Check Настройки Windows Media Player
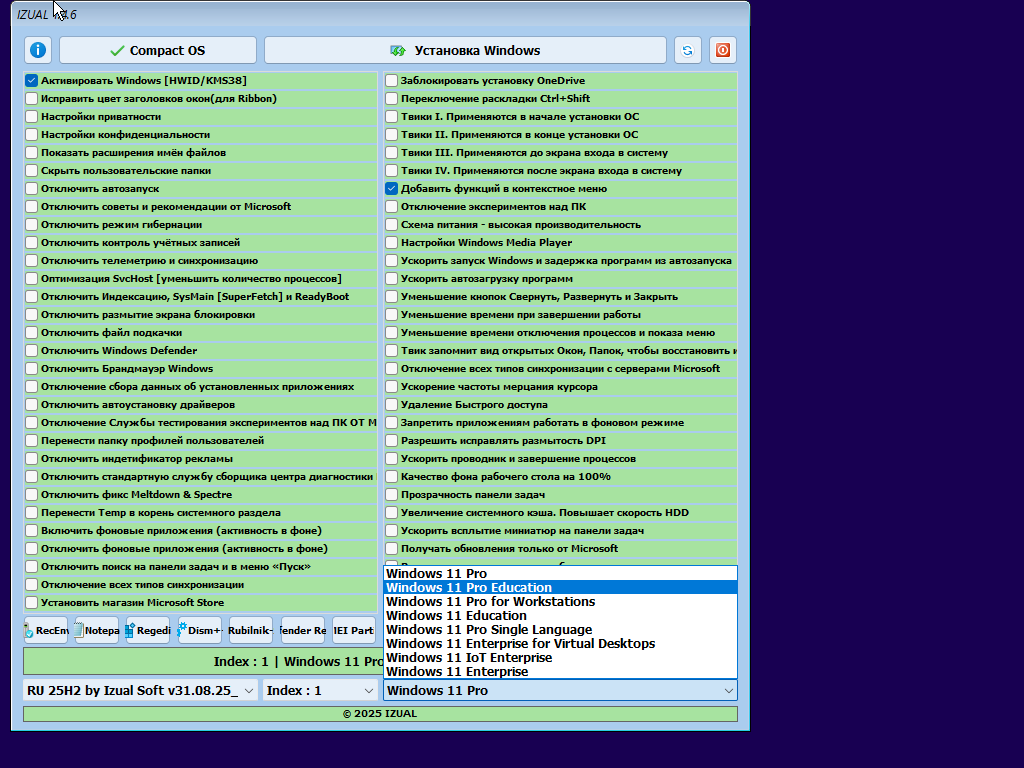Screen dimensions: 1024x768 391,242
